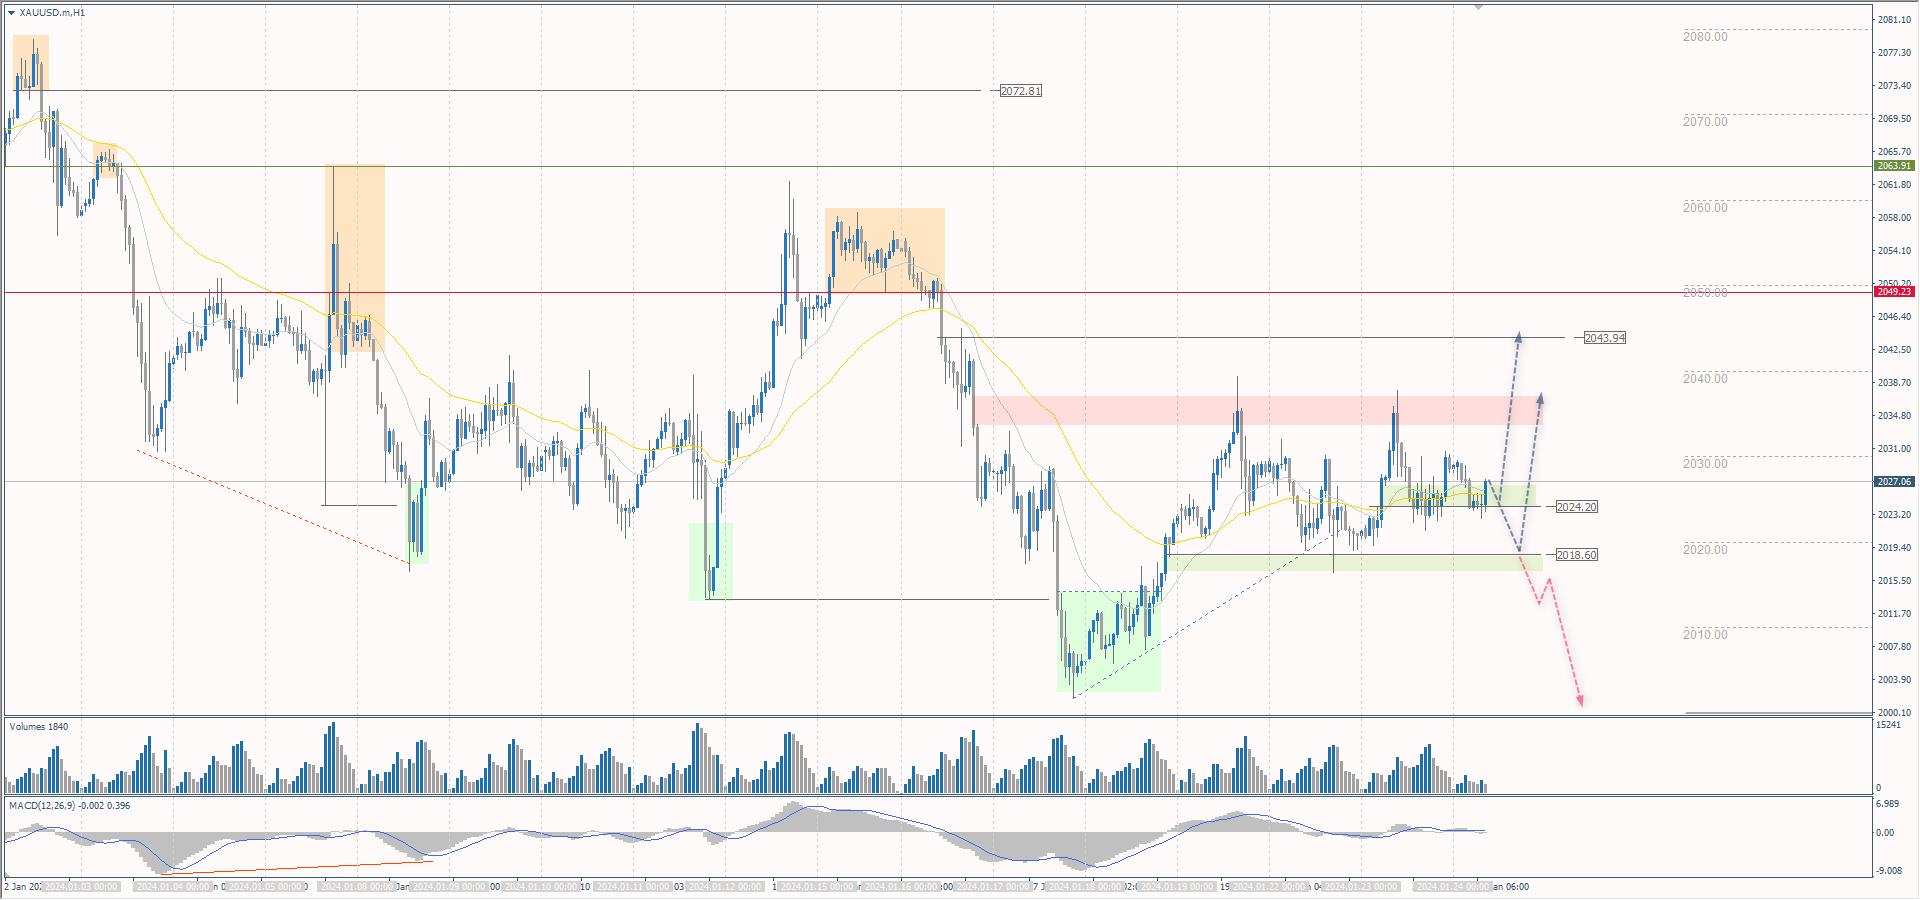Open the dropdown triangle beside XAUUSD.m,H1
This screenshot has width=1920, height=900.
[x=12, y=13]
